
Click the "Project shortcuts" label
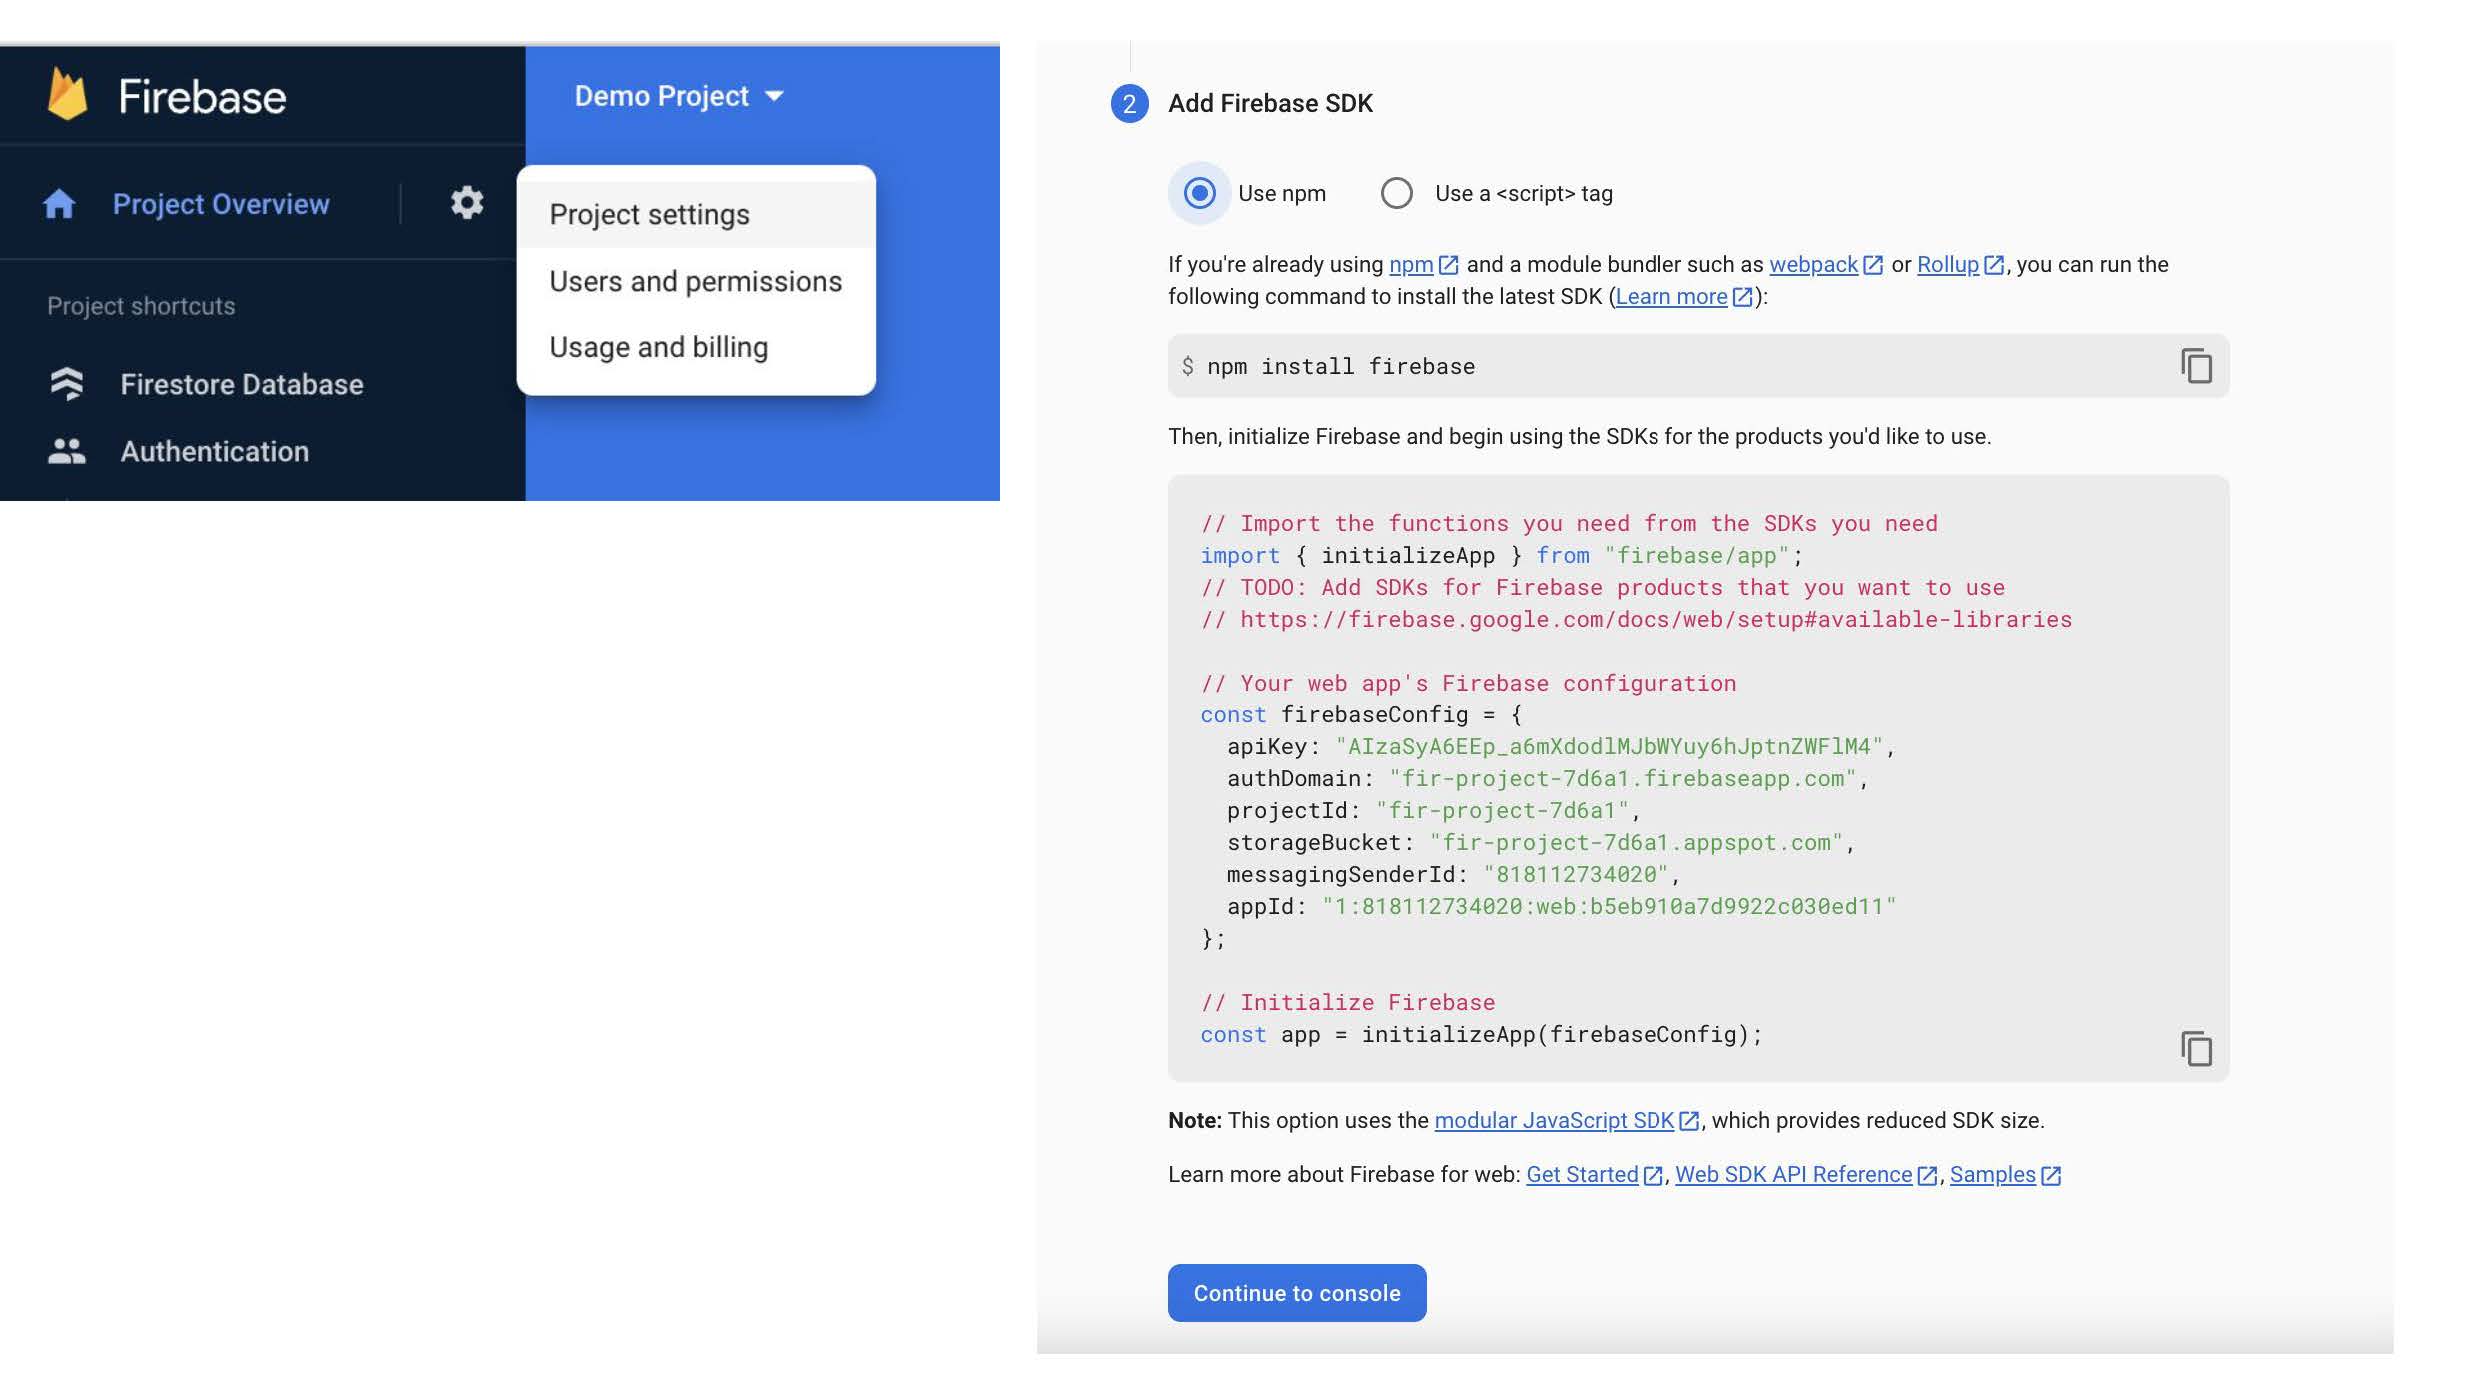click(141, 306)
